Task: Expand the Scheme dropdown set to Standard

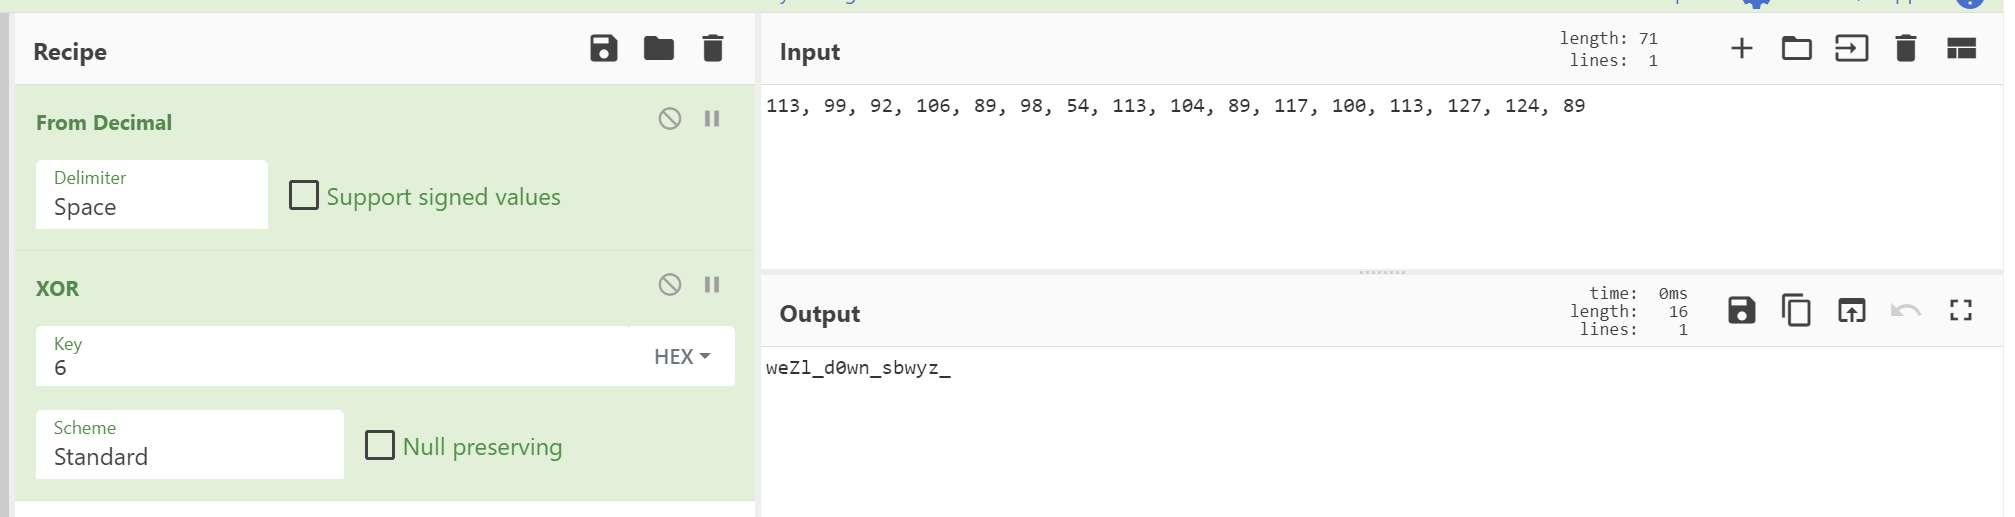Action: point(190,445)
